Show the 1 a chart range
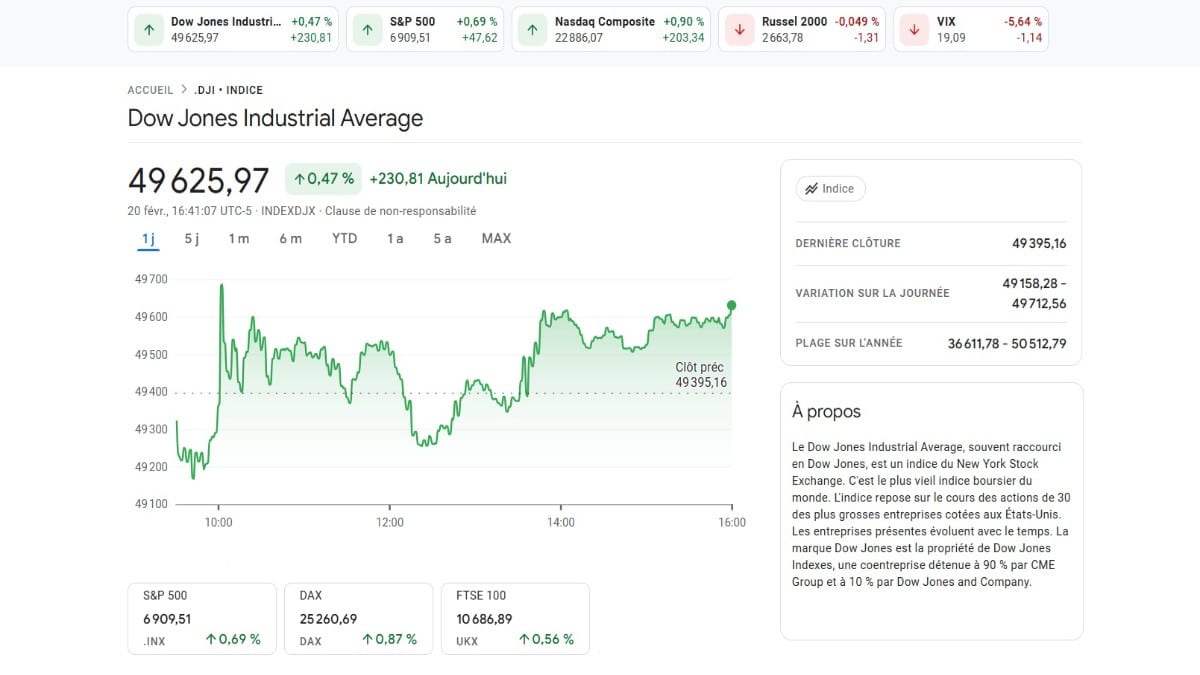The image size is (1200, 675). (x=395, y=238)
